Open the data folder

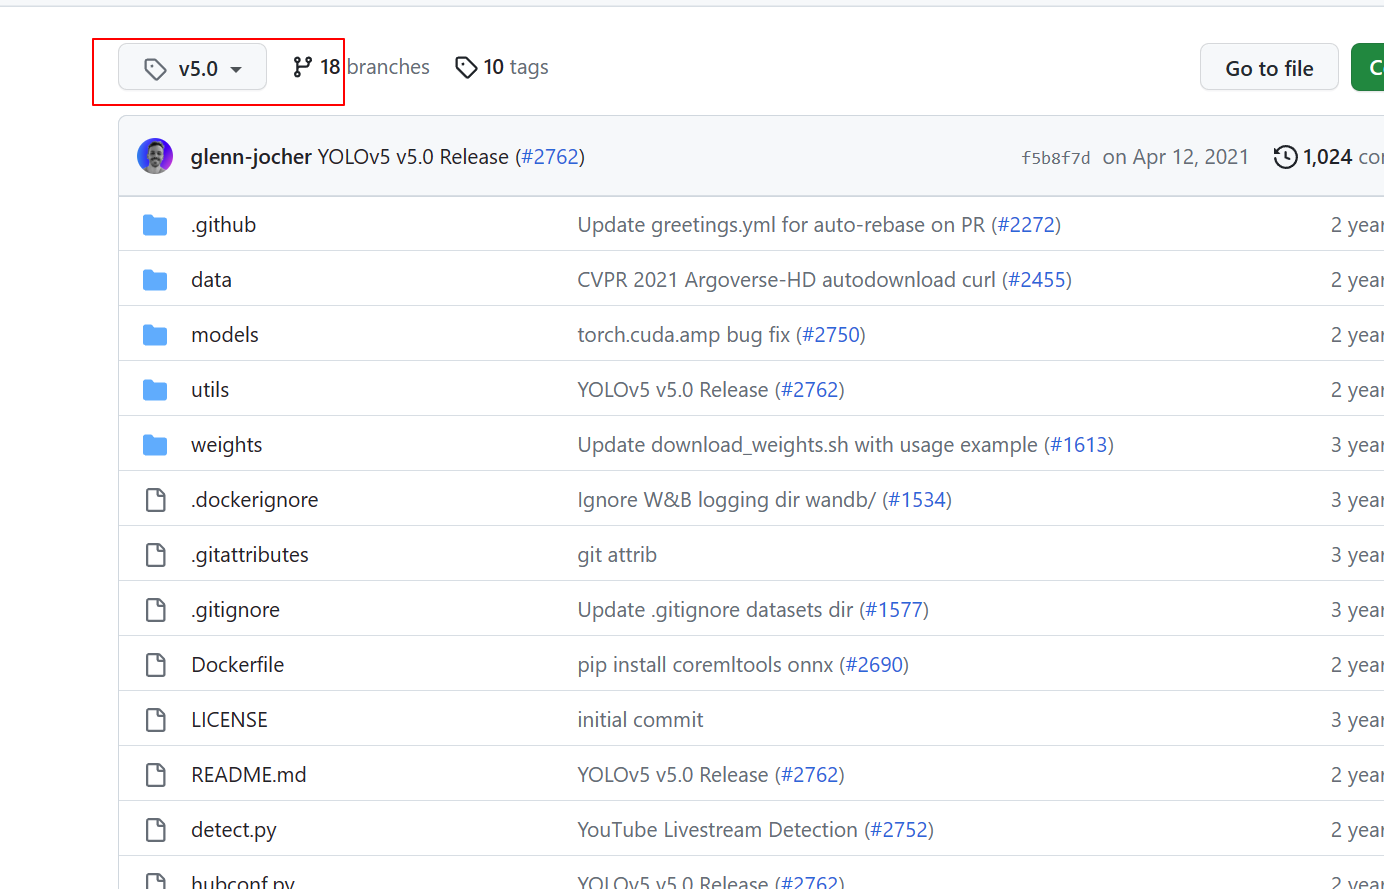(211, 280)
